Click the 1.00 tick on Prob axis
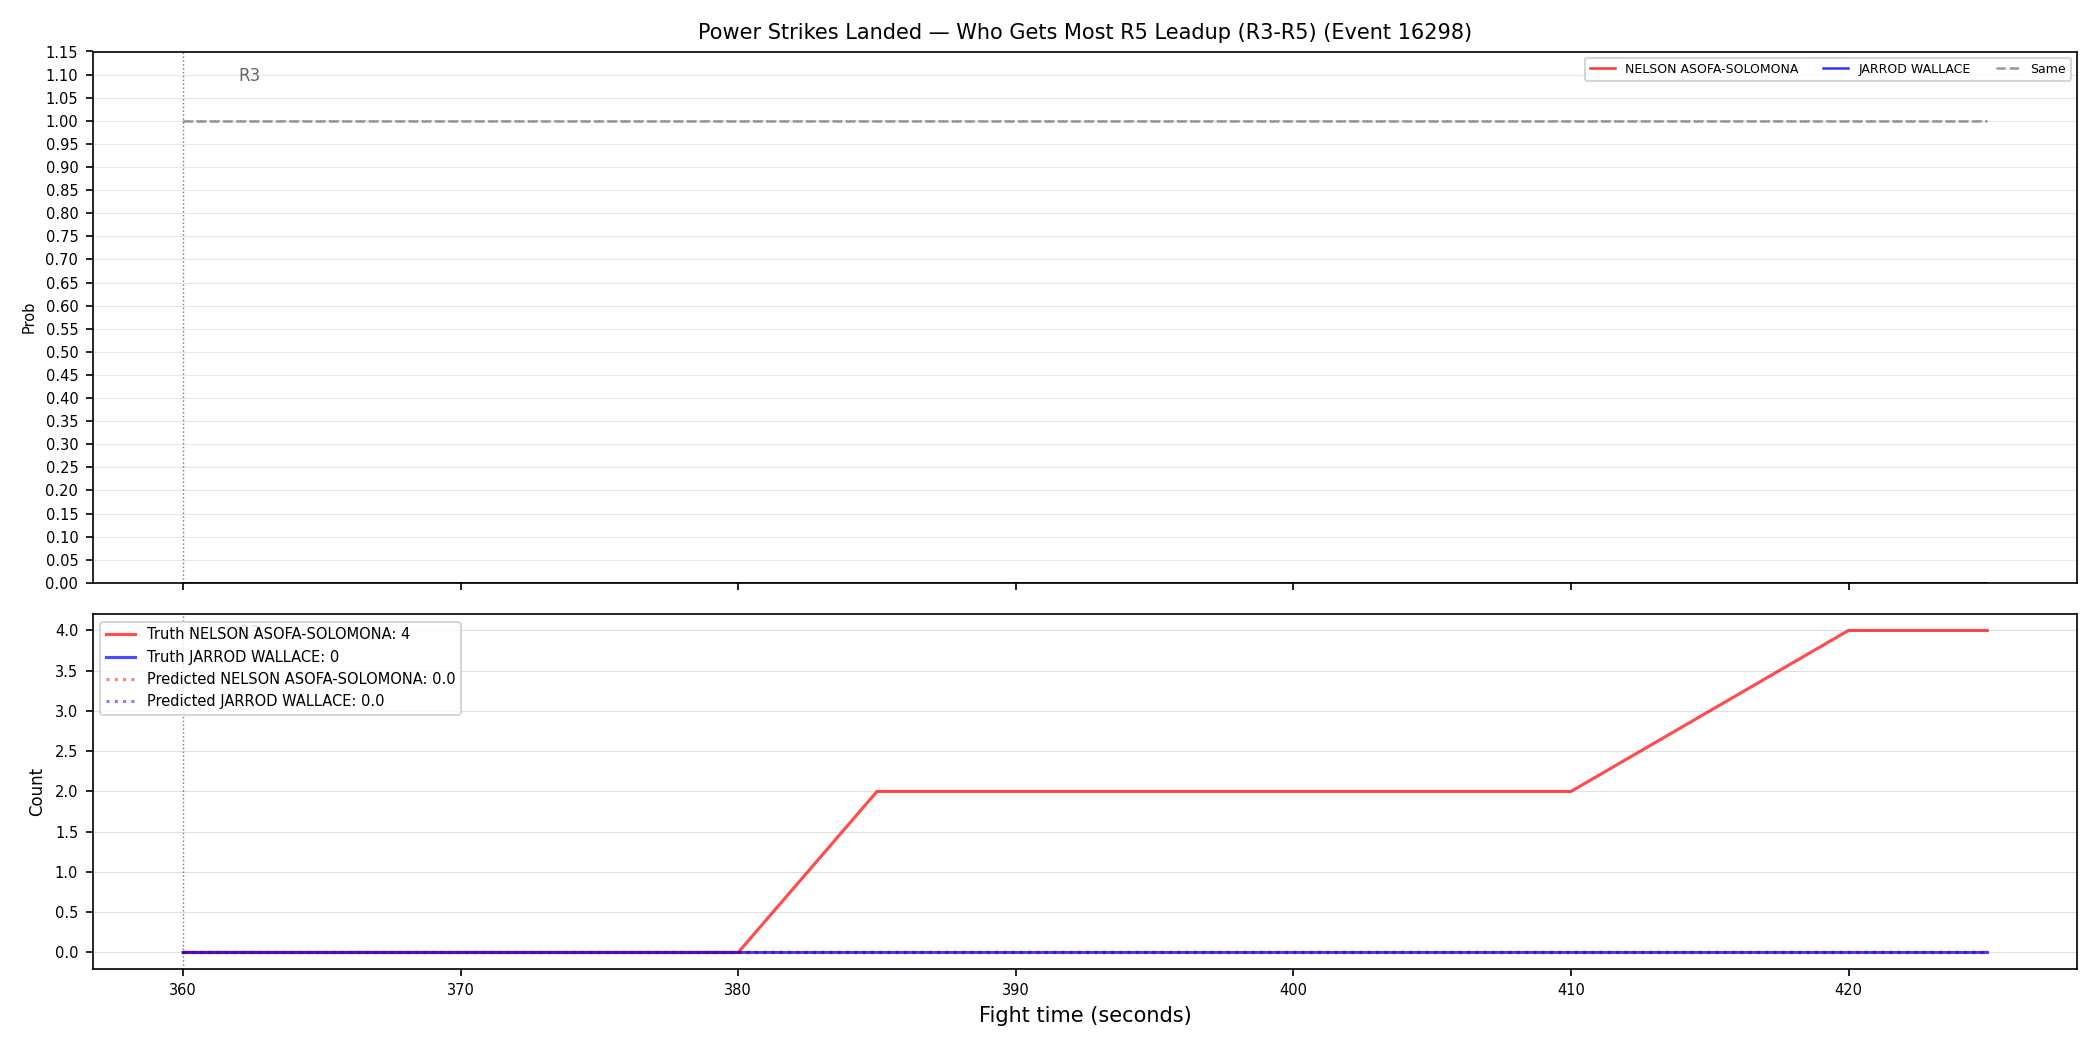Viewport: 2100px width, 1050px height. [x=62, y=122]
